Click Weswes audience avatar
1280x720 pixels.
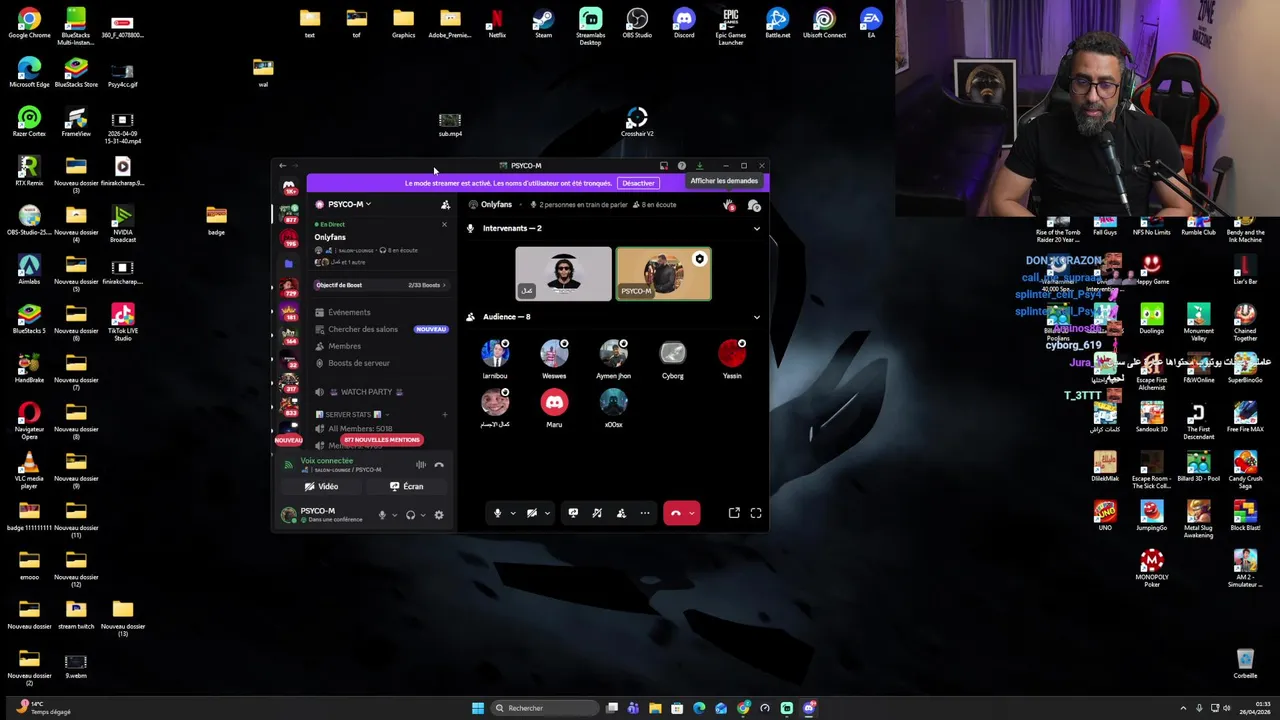(x=554, y=352)
